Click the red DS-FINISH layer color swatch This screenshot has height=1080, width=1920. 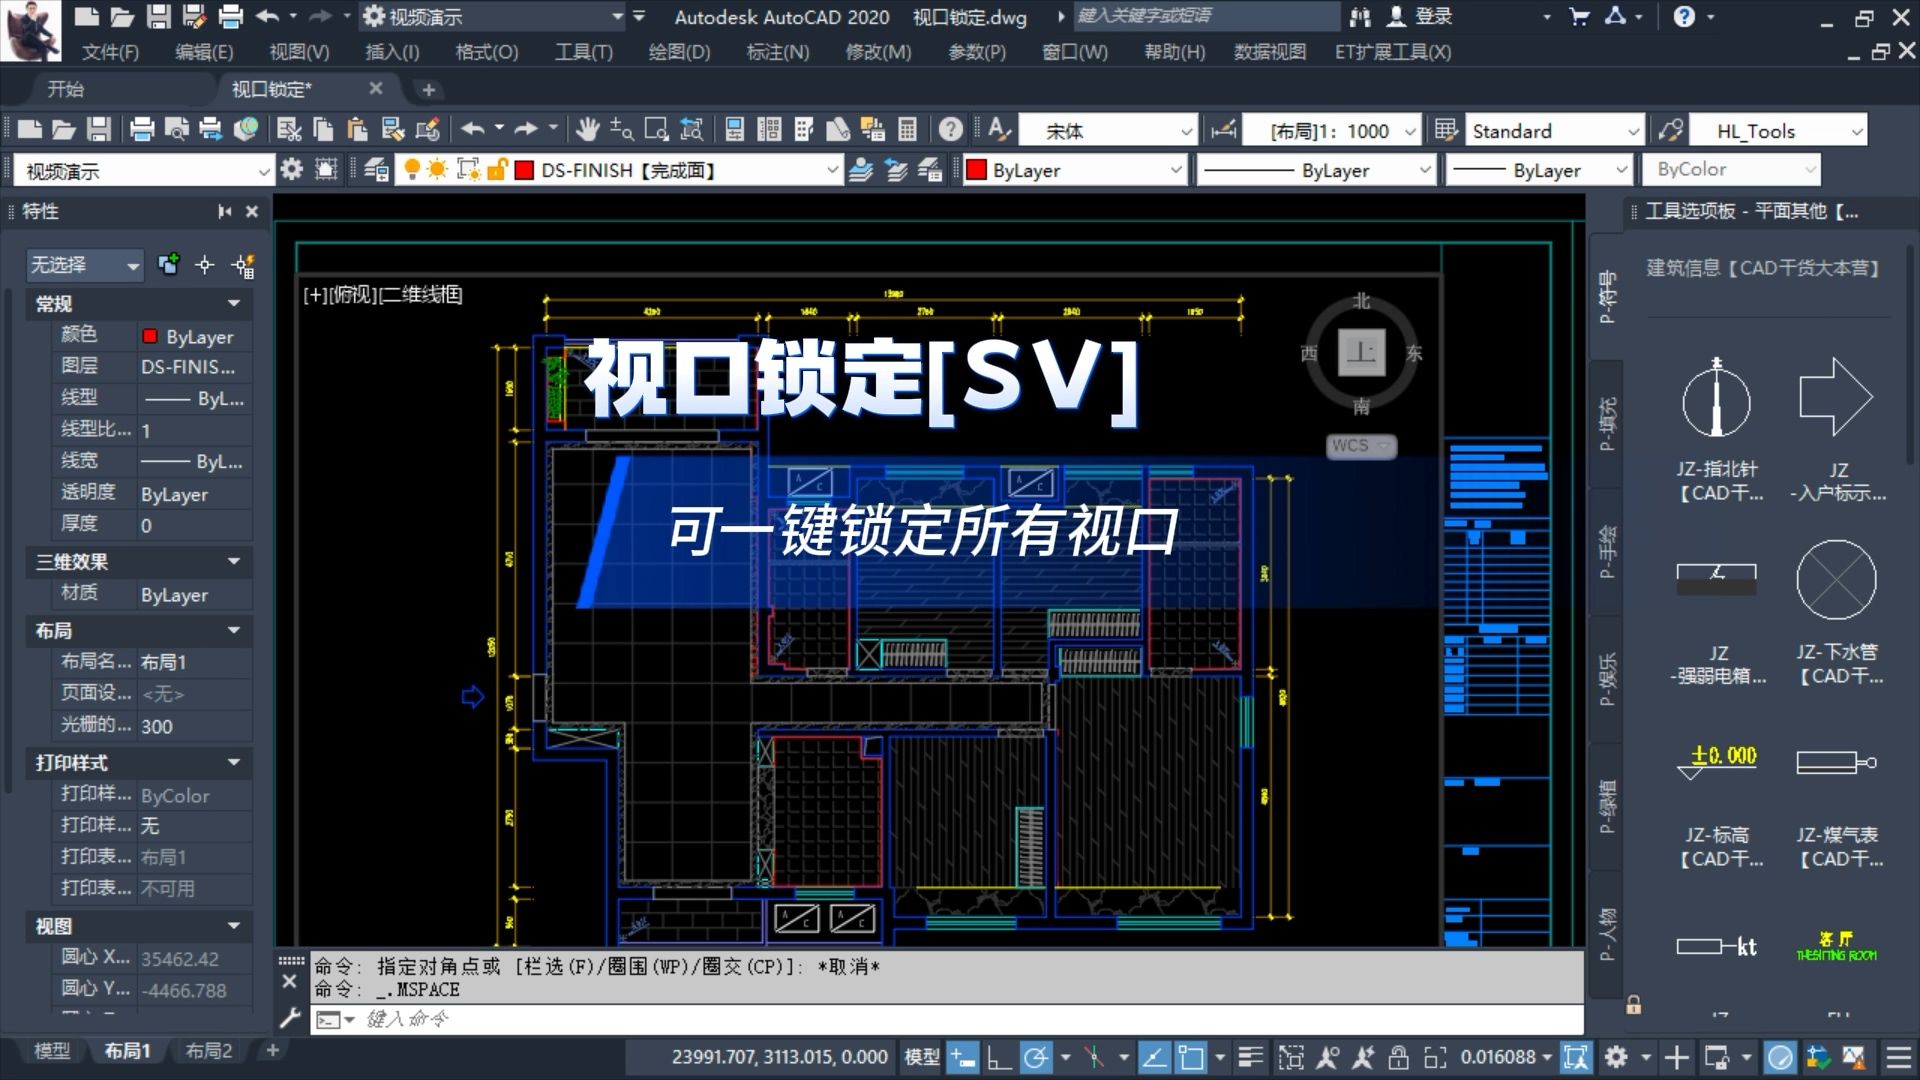[524, 170]
